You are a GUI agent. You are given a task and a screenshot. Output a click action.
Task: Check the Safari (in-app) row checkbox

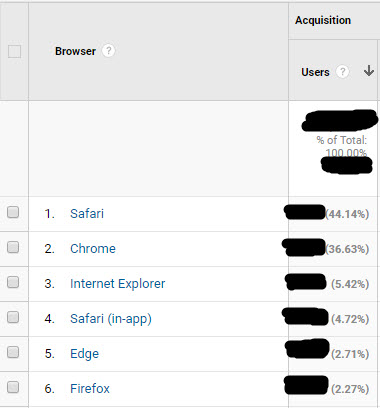click(x=13, y=317)
